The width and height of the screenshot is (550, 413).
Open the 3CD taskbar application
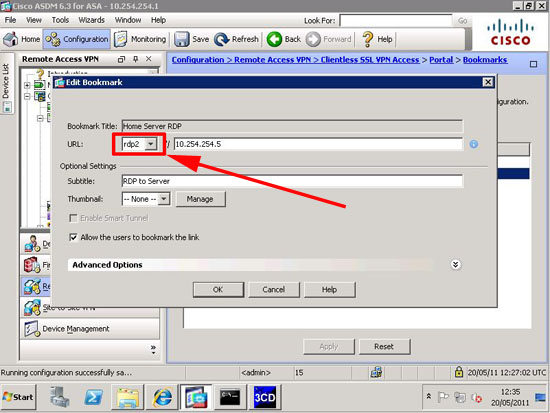coord(265,397)
